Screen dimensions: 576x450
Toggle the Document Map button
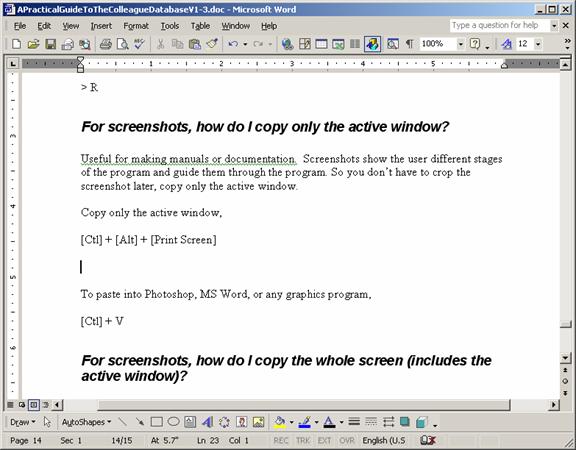392,44
